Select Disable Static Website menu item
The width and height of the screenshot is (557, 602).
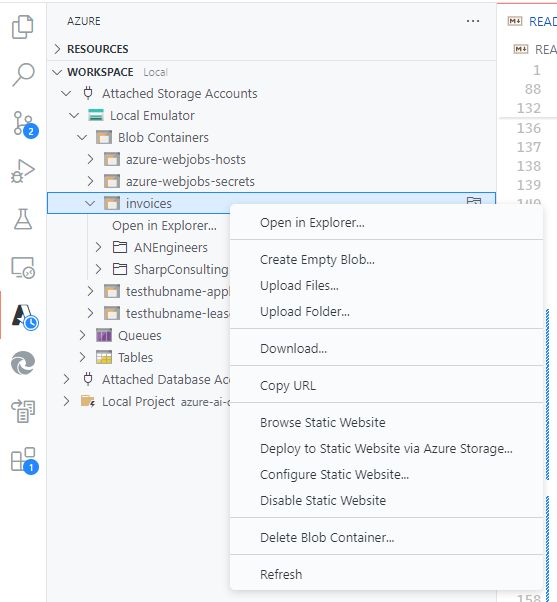point(386,501)
